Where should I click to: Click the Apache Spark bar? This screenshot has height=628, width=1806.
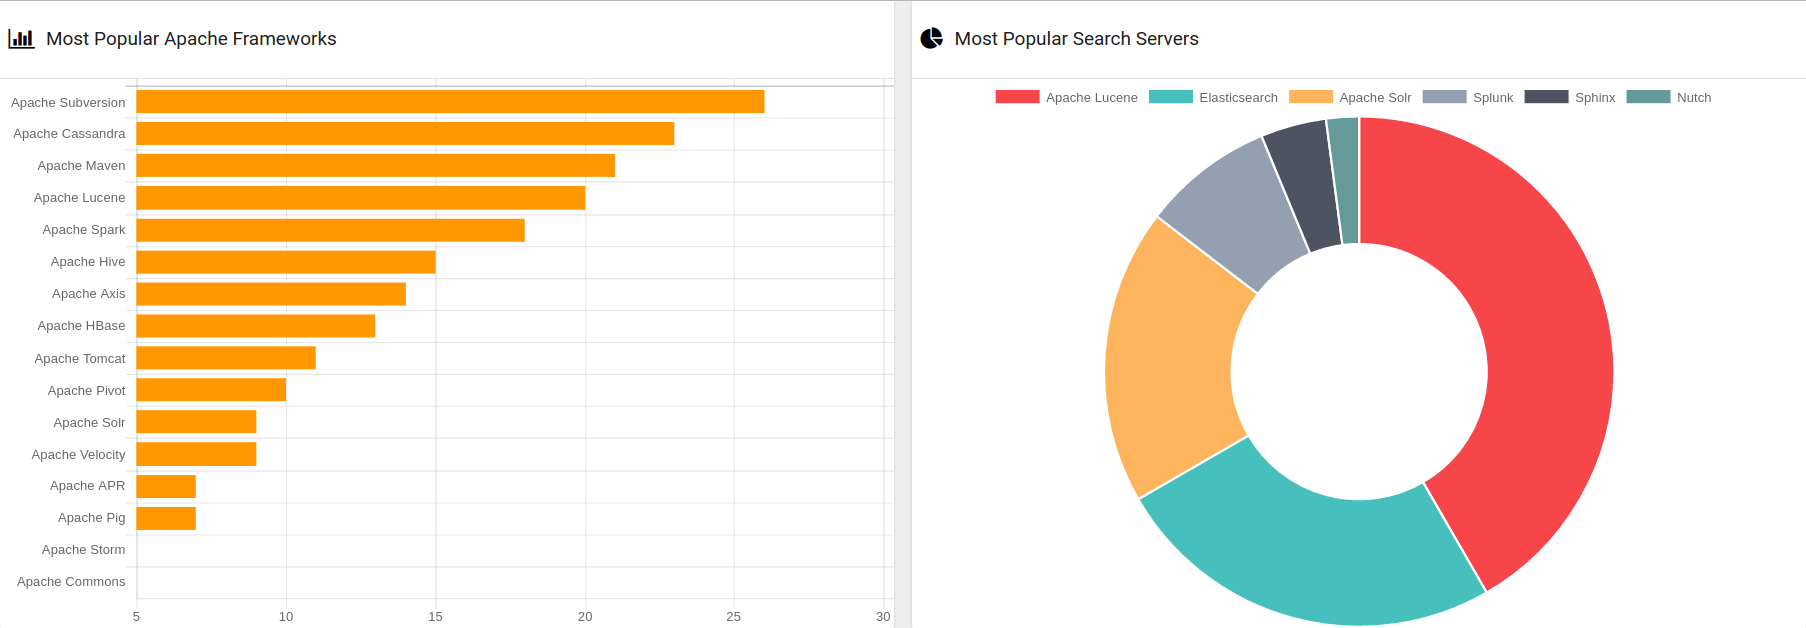pyautogui.click(x=331, y=230)
